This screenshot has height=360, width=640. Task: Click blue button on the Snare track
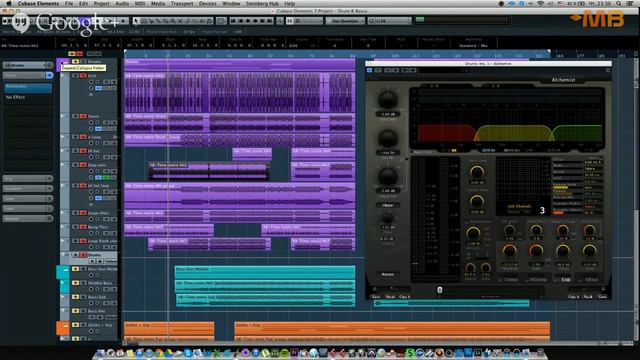pos(98,129)
